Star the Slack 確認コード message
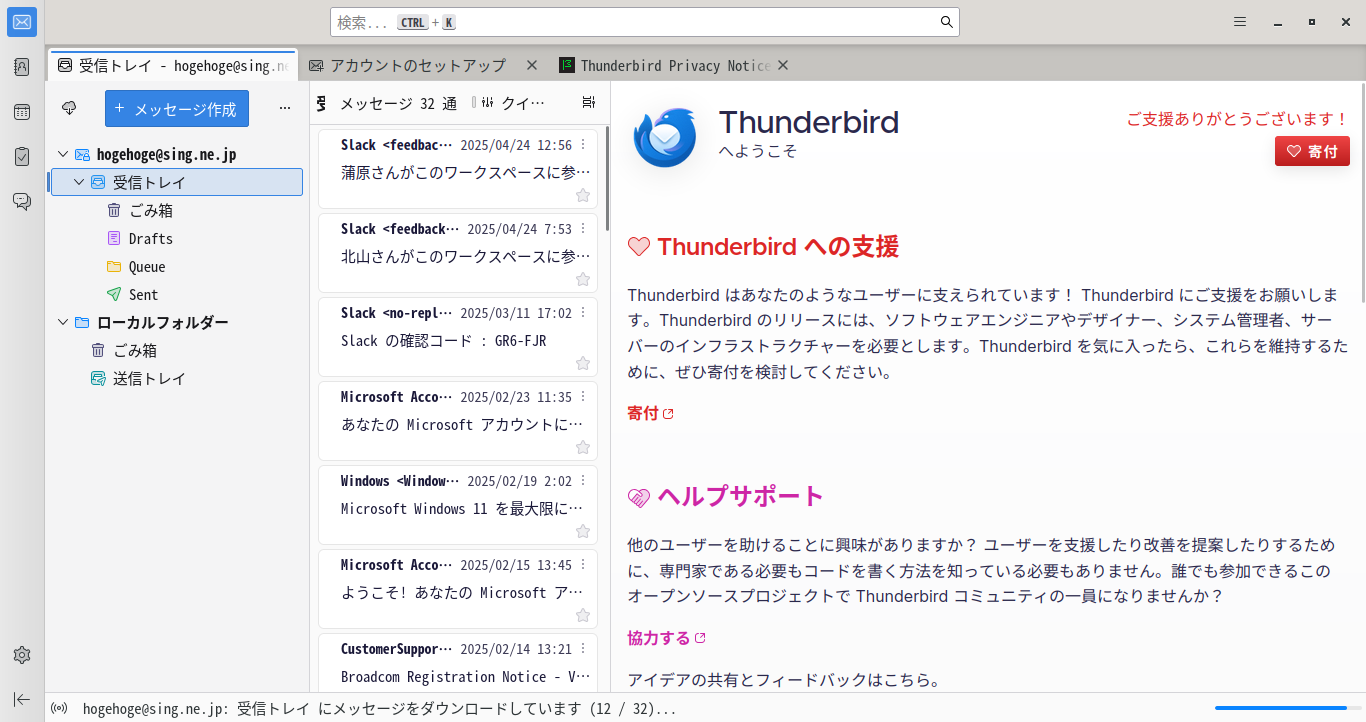The height and width of the screenshot is (722, 1366). point(583,363)
